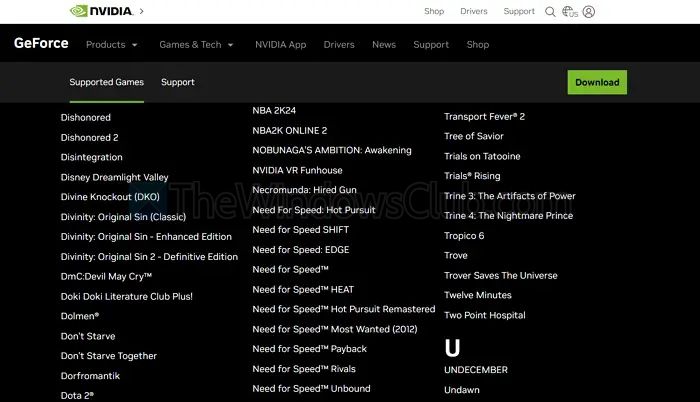Open the globe region selector icon
The image size is (700, 402).
(x=570, y=12)
